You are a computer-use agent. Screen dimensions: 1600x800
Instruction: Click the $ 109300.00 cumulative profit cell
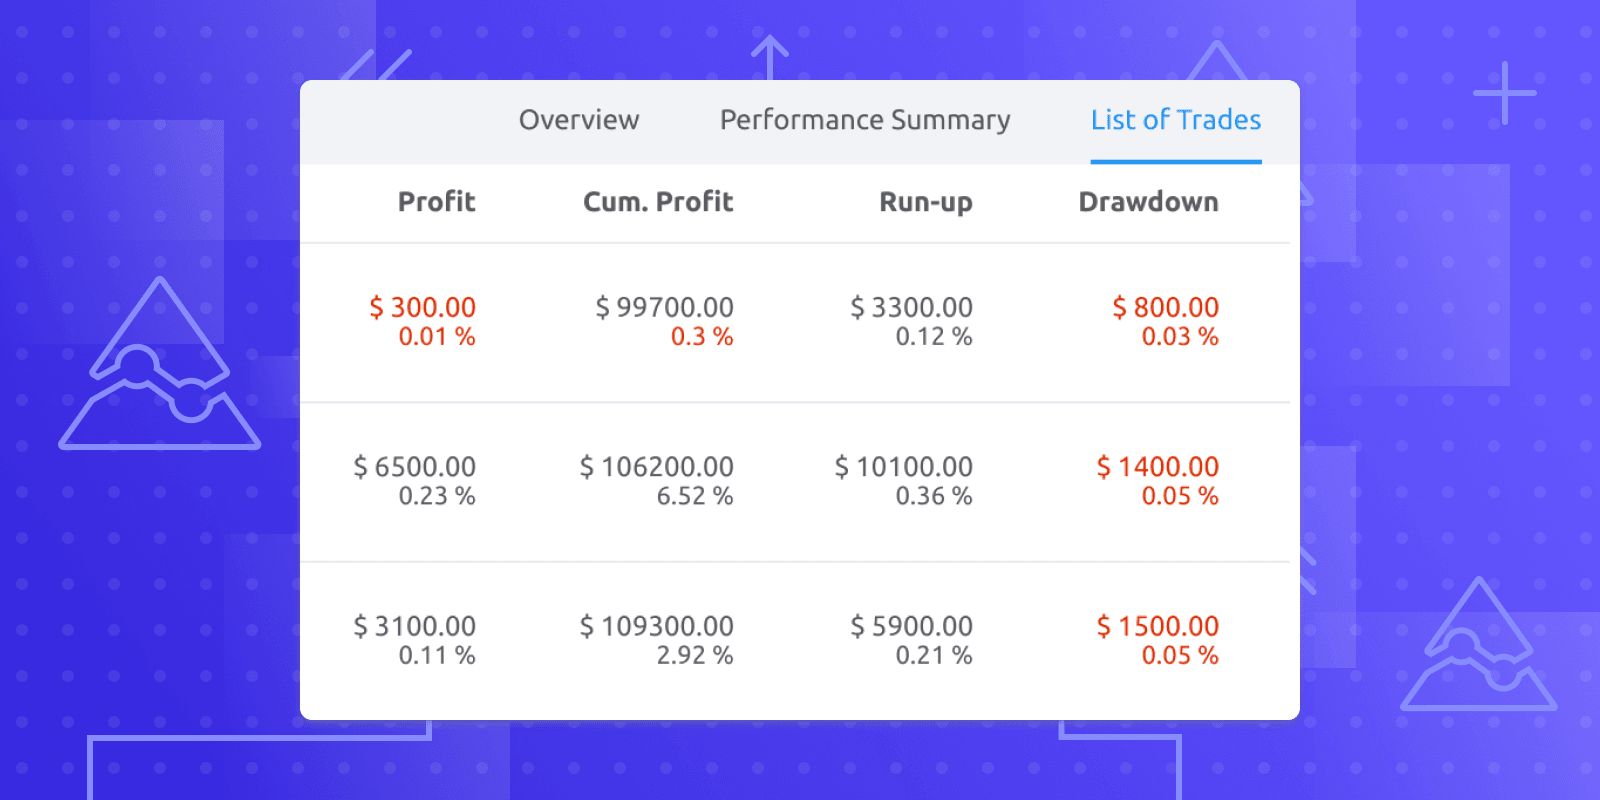(657, 626)
